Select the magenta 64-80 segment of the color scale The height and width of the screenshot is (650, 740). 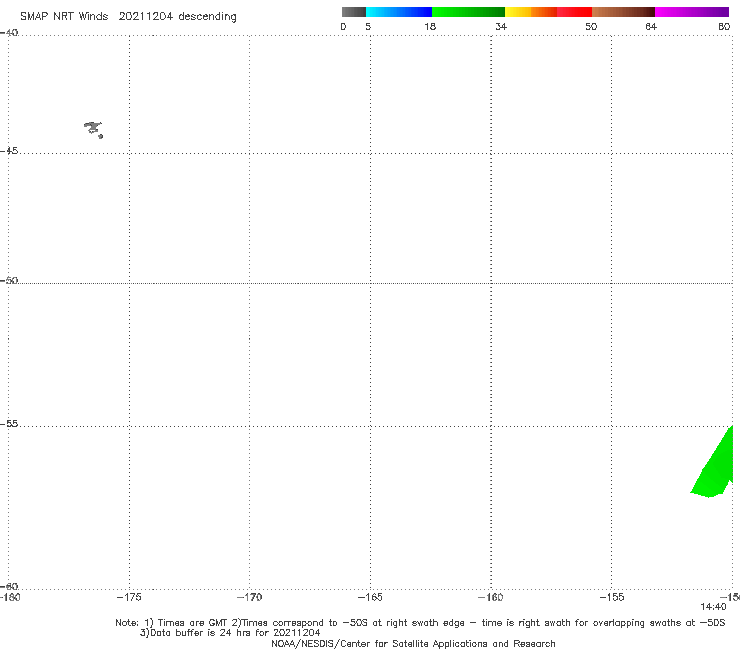coord(692,12)
